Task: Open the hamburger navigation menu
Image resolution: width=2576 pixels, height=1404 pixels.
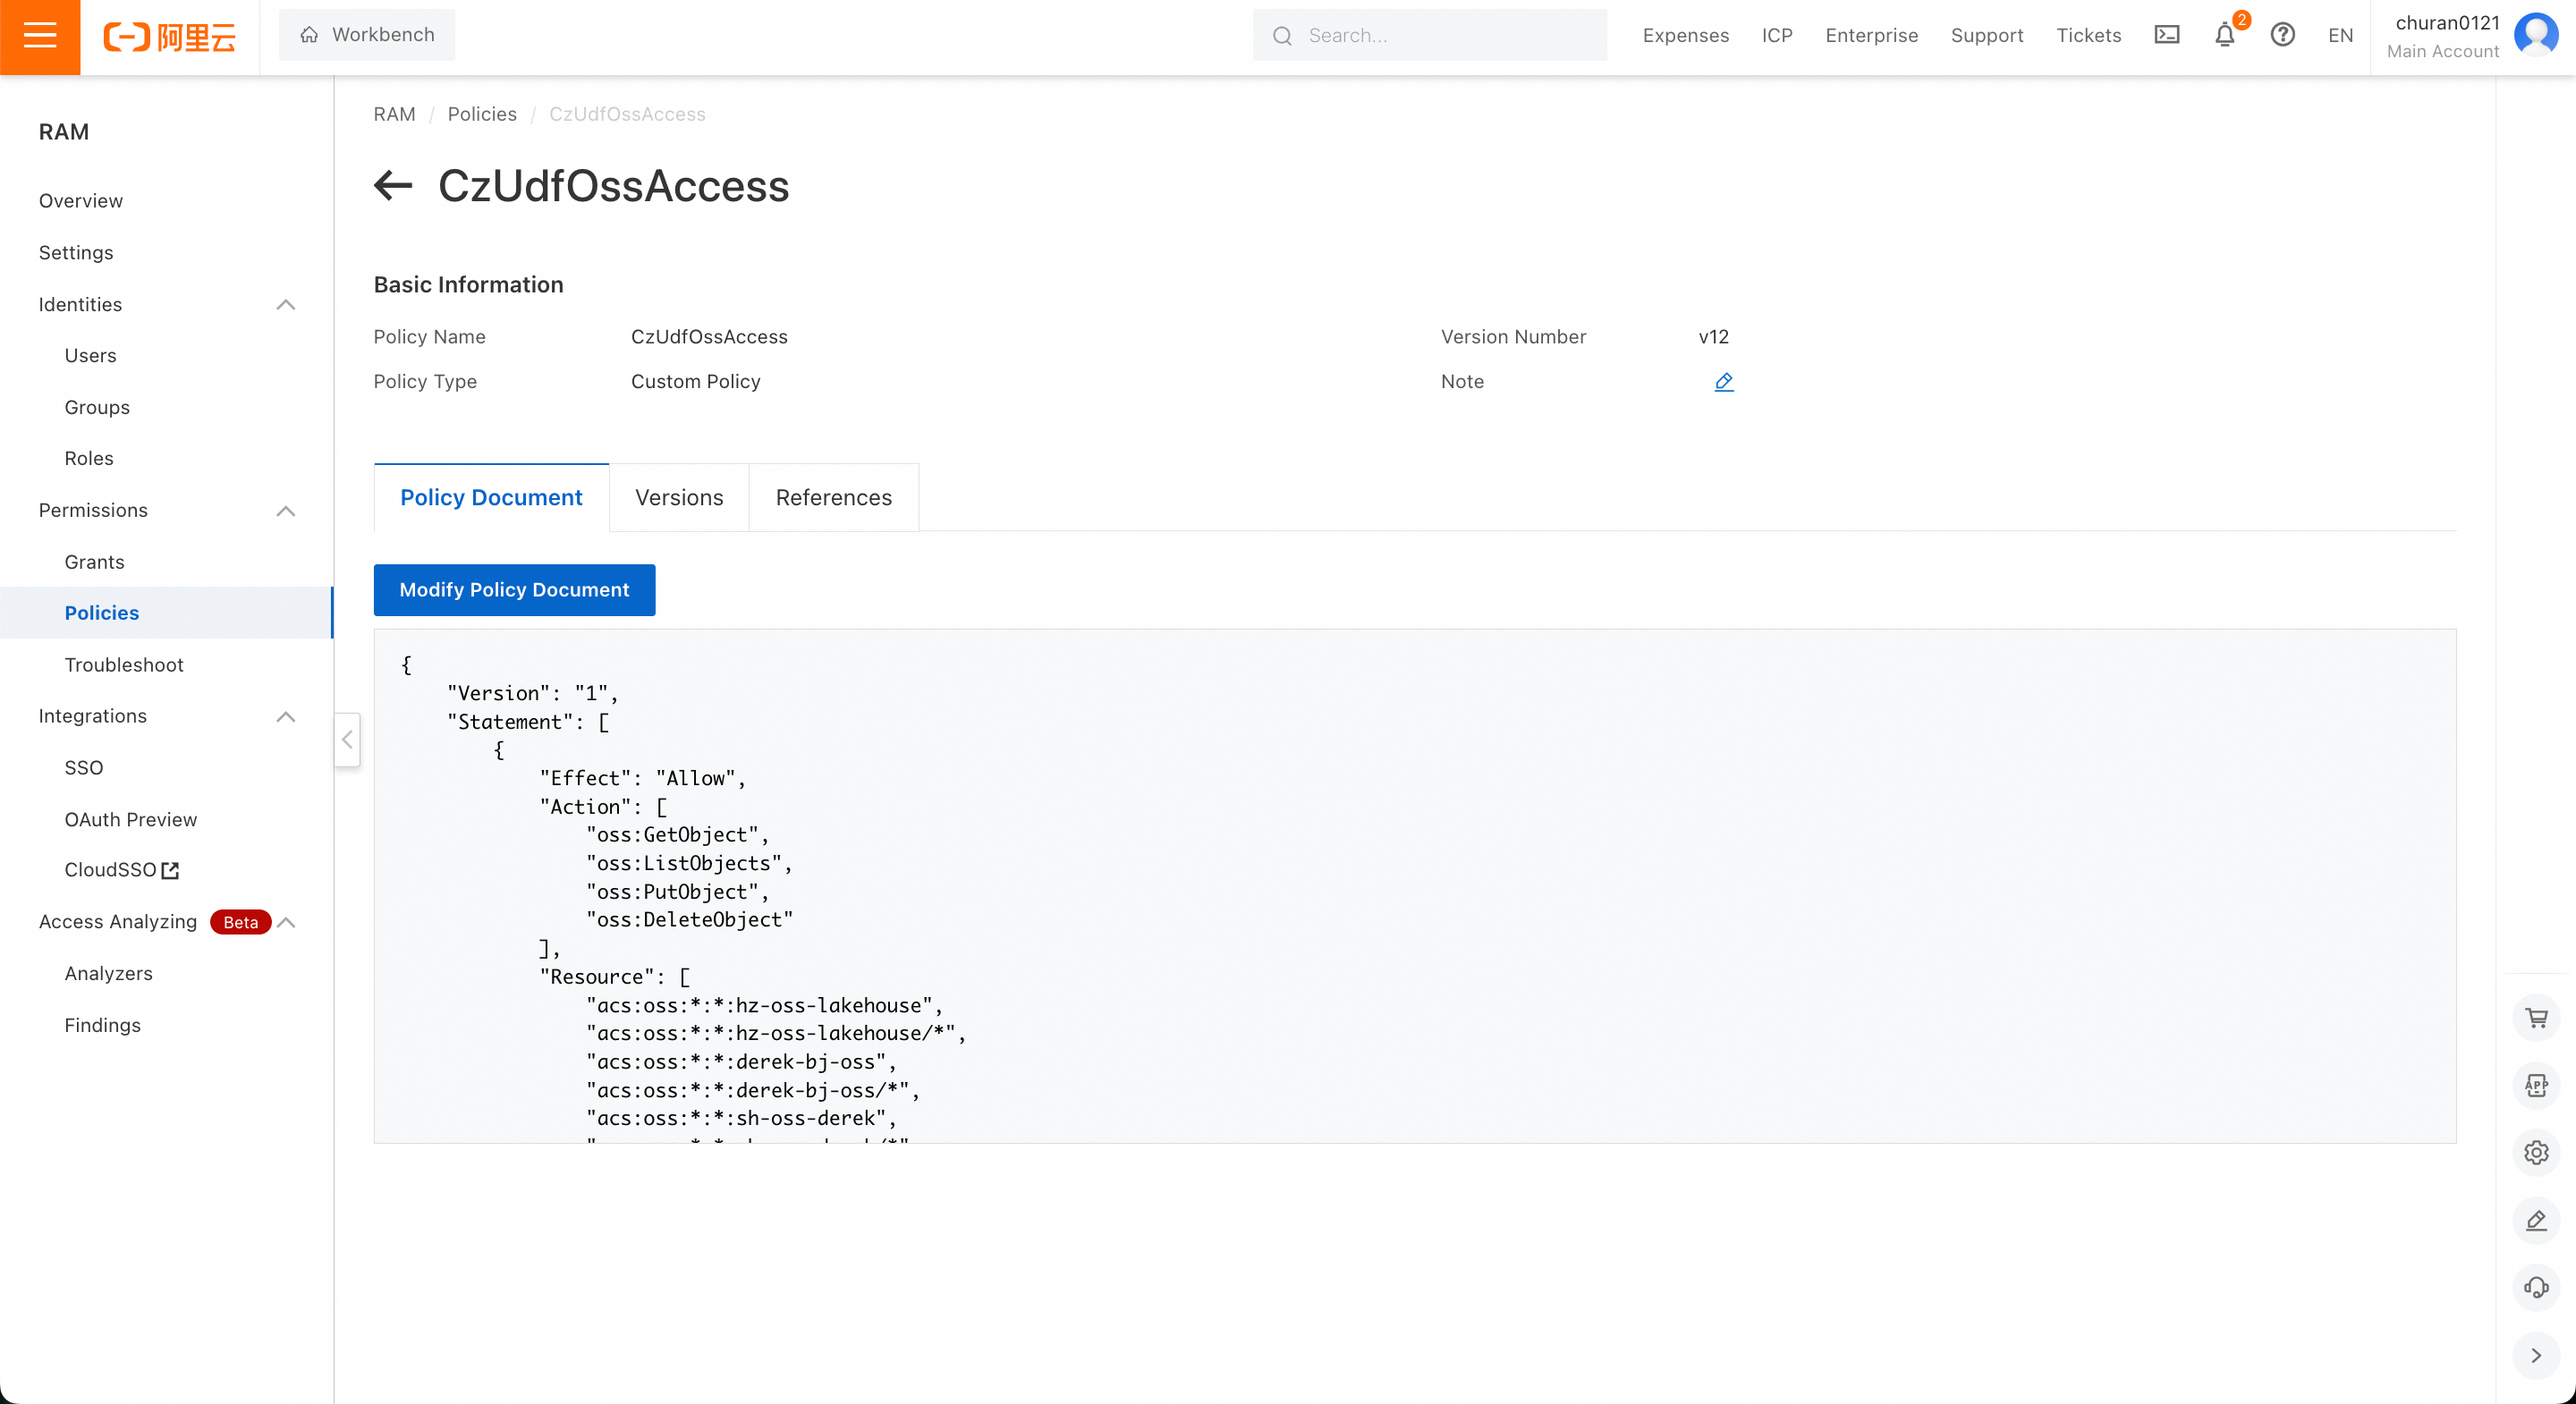Action: click(x=40, y=36)
